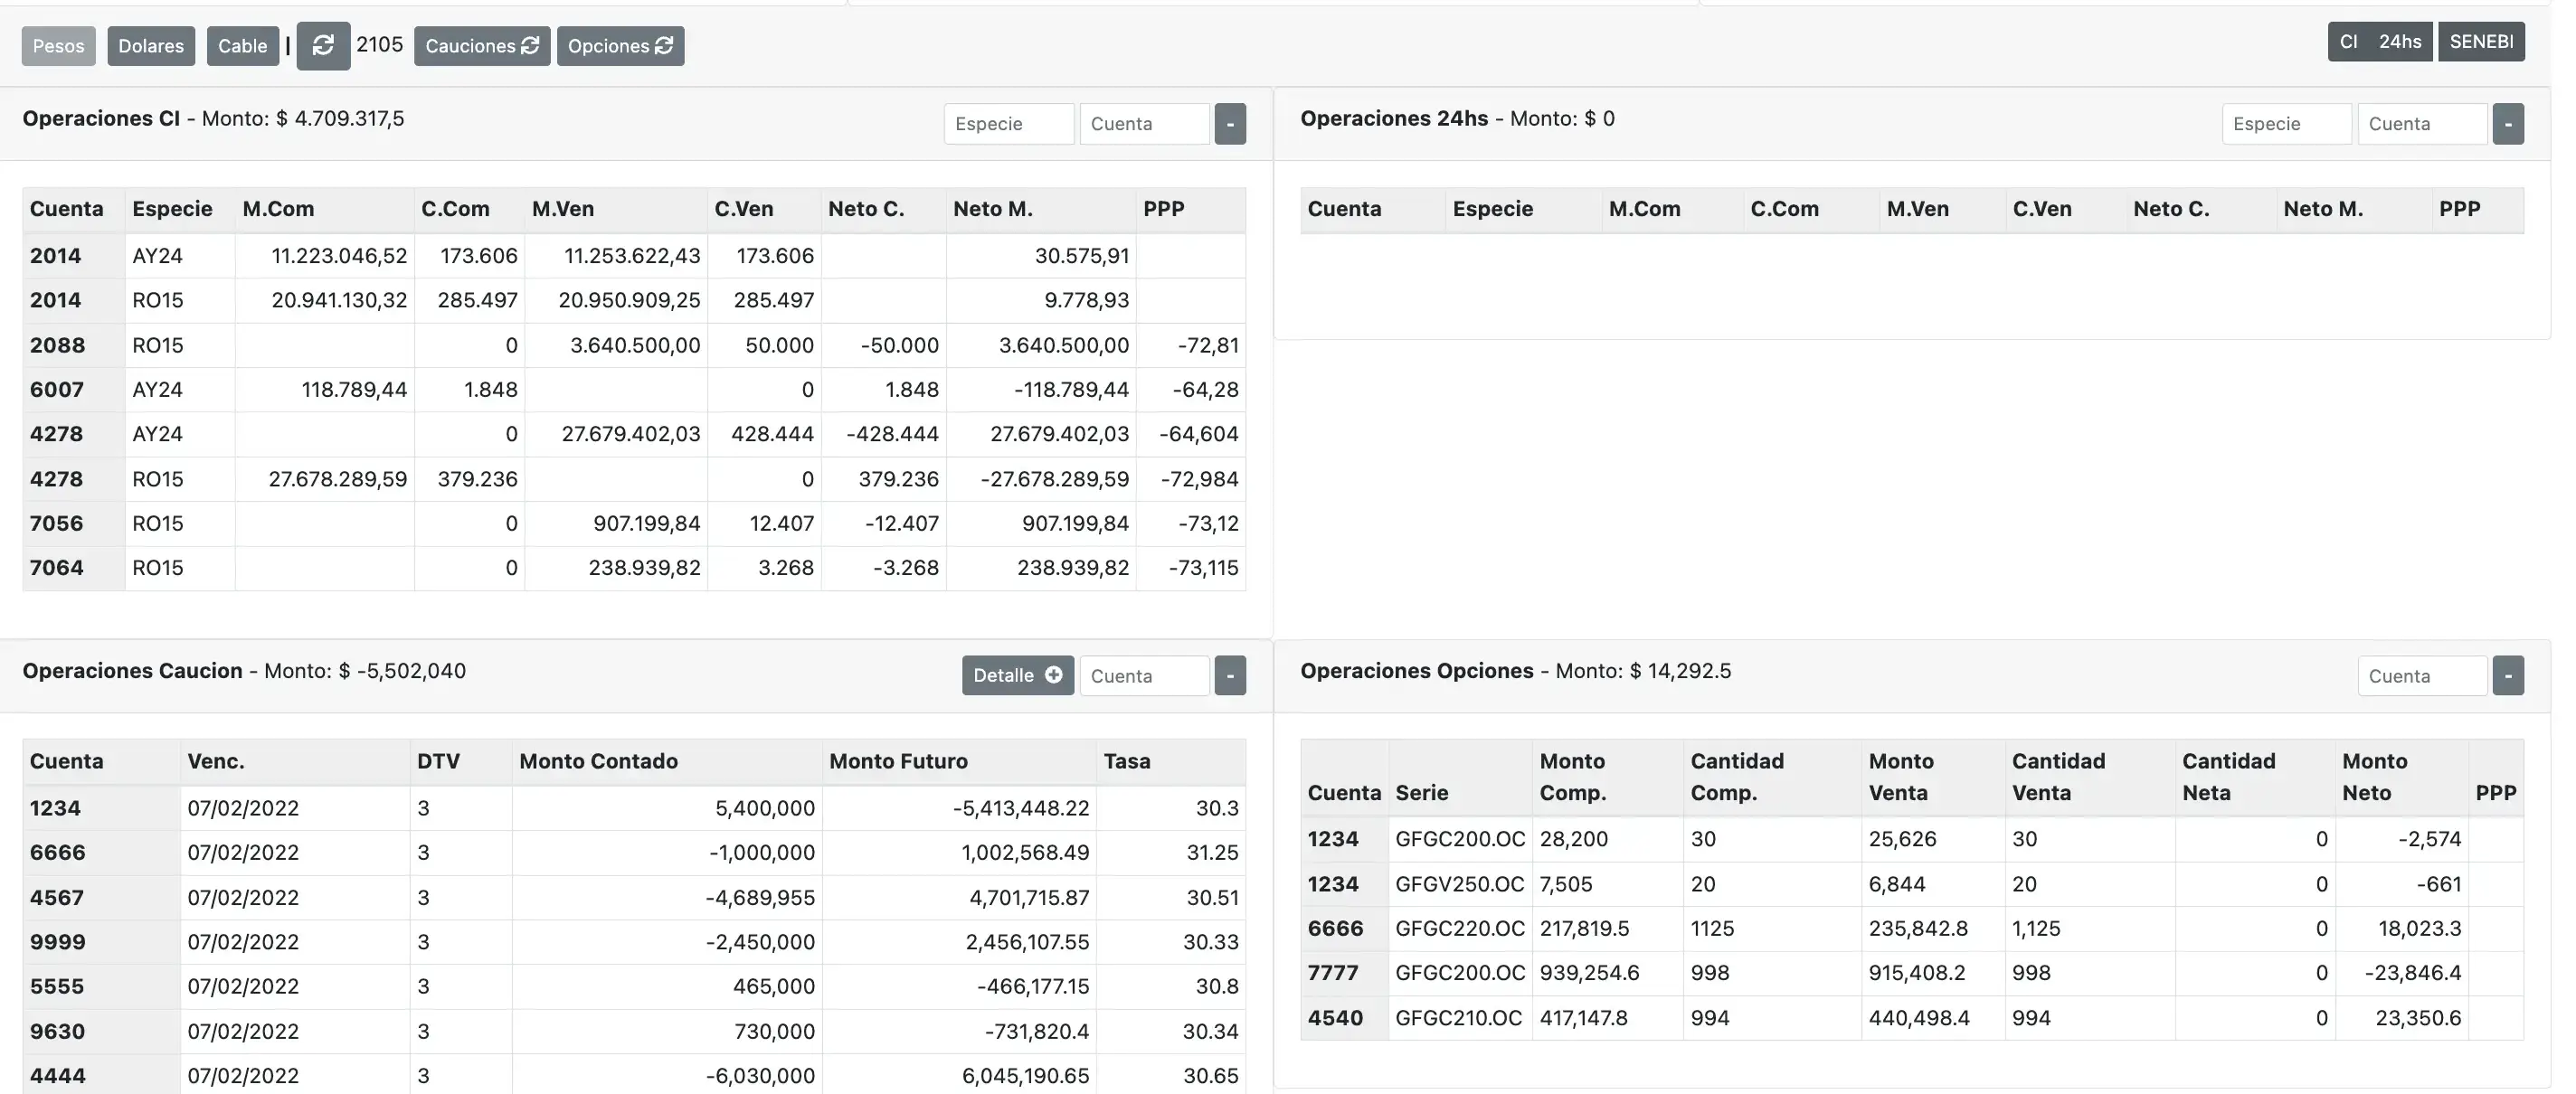Open Detalle plus button in Caucion panel

[1017, 675]
